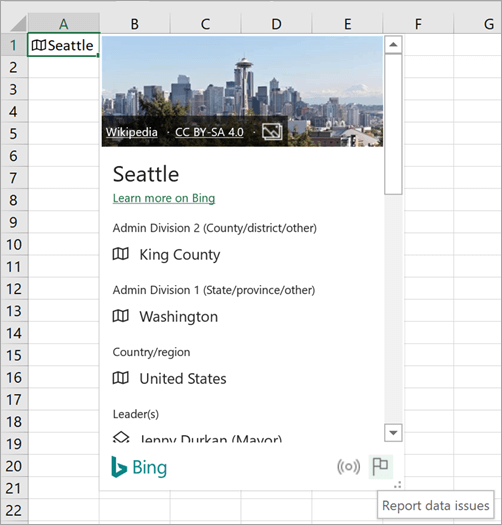Click the Select All corner triangle
502x525 pixels.
17,24
